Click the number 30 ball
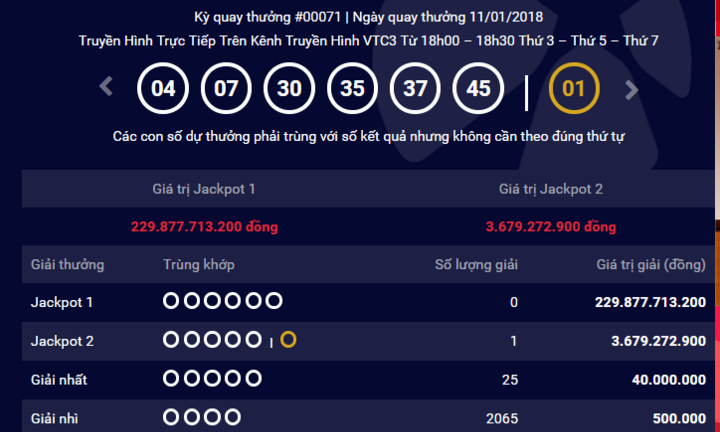This screenshot has height=432, width=720. tap(289, 89)
